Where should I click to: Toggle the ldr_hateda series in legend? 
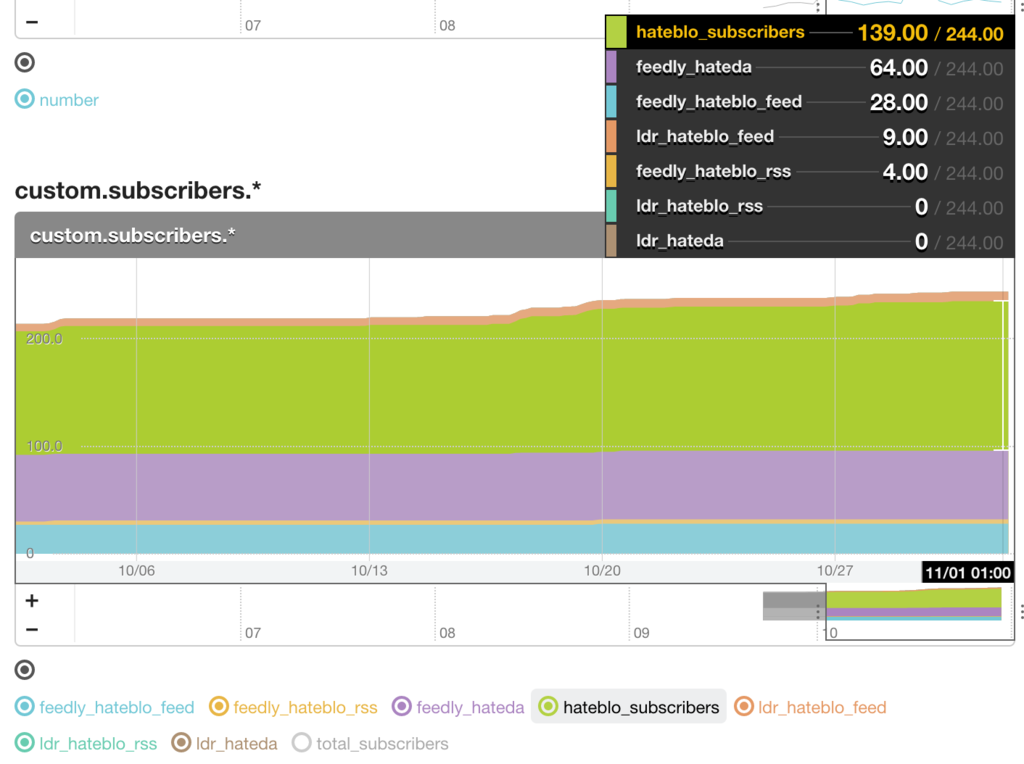coord(224,743)
